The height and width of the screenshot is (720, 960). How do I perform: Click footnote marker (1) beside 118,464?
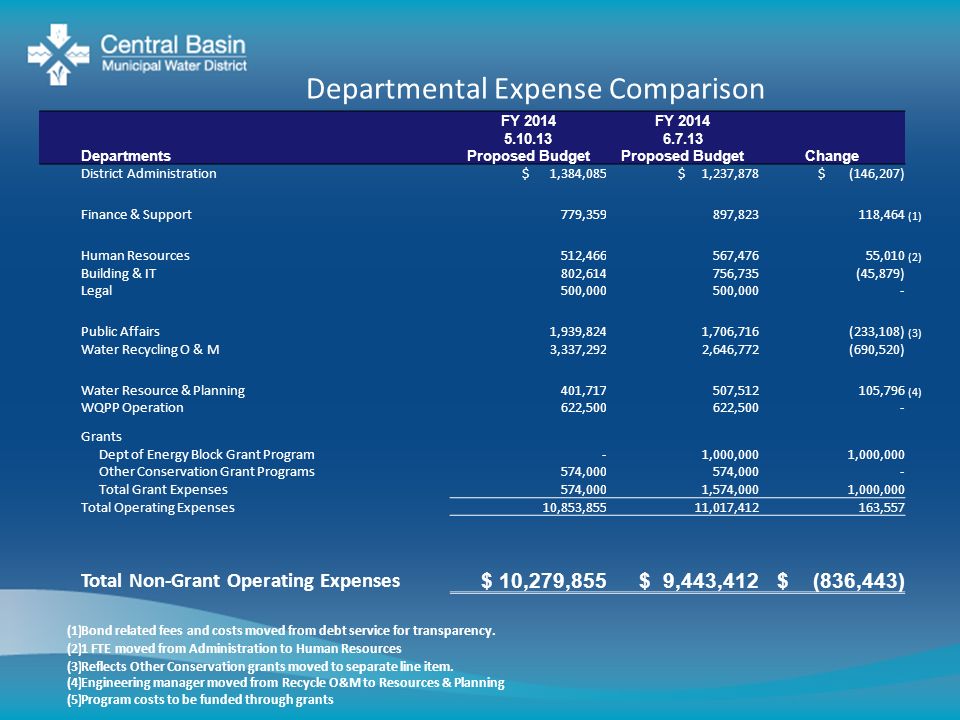click(915, 216)
